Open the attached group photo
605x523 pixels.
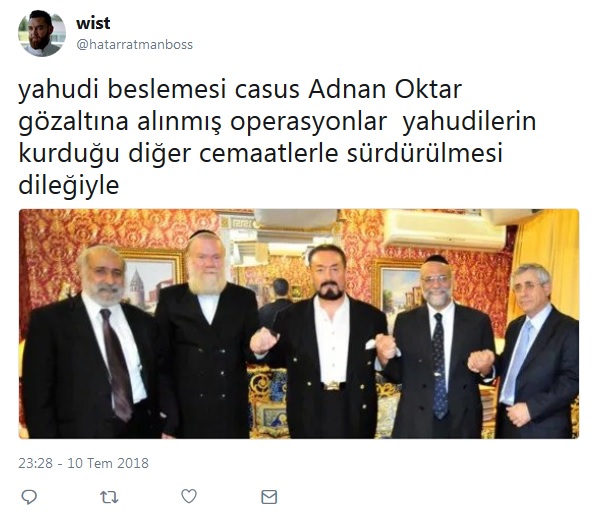point(299,323)
